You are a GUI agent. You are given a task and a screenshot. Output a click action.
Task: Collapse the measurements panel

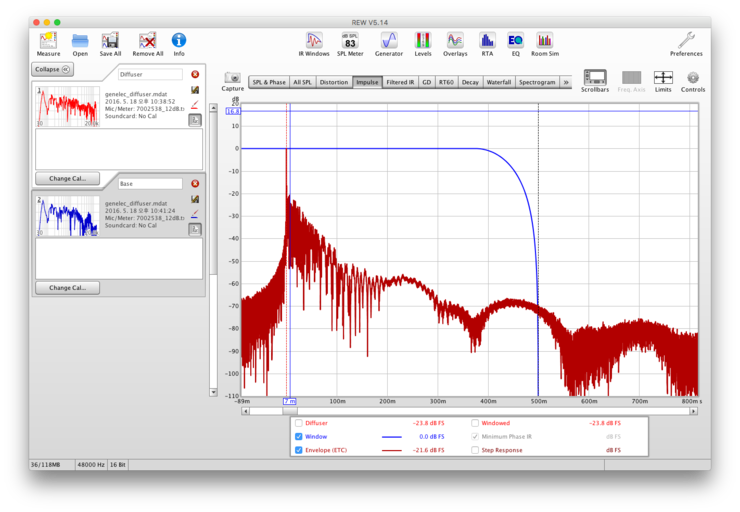pos(52,69)
